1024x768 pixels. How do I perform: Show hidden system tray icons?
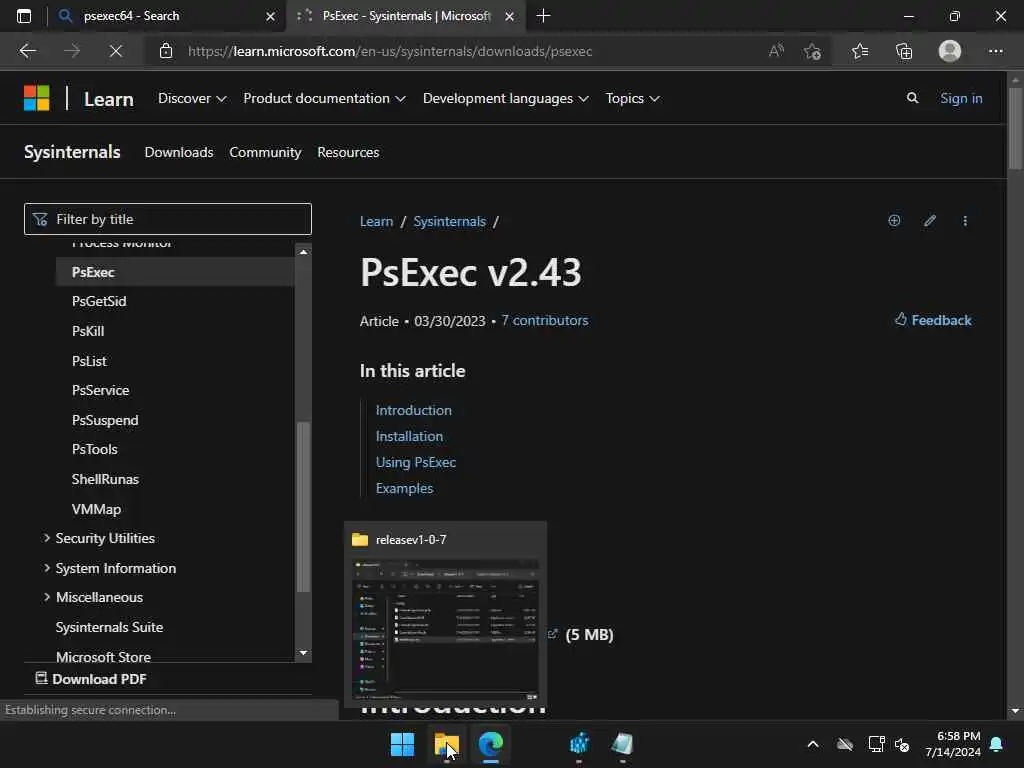[x=813, y=744]
